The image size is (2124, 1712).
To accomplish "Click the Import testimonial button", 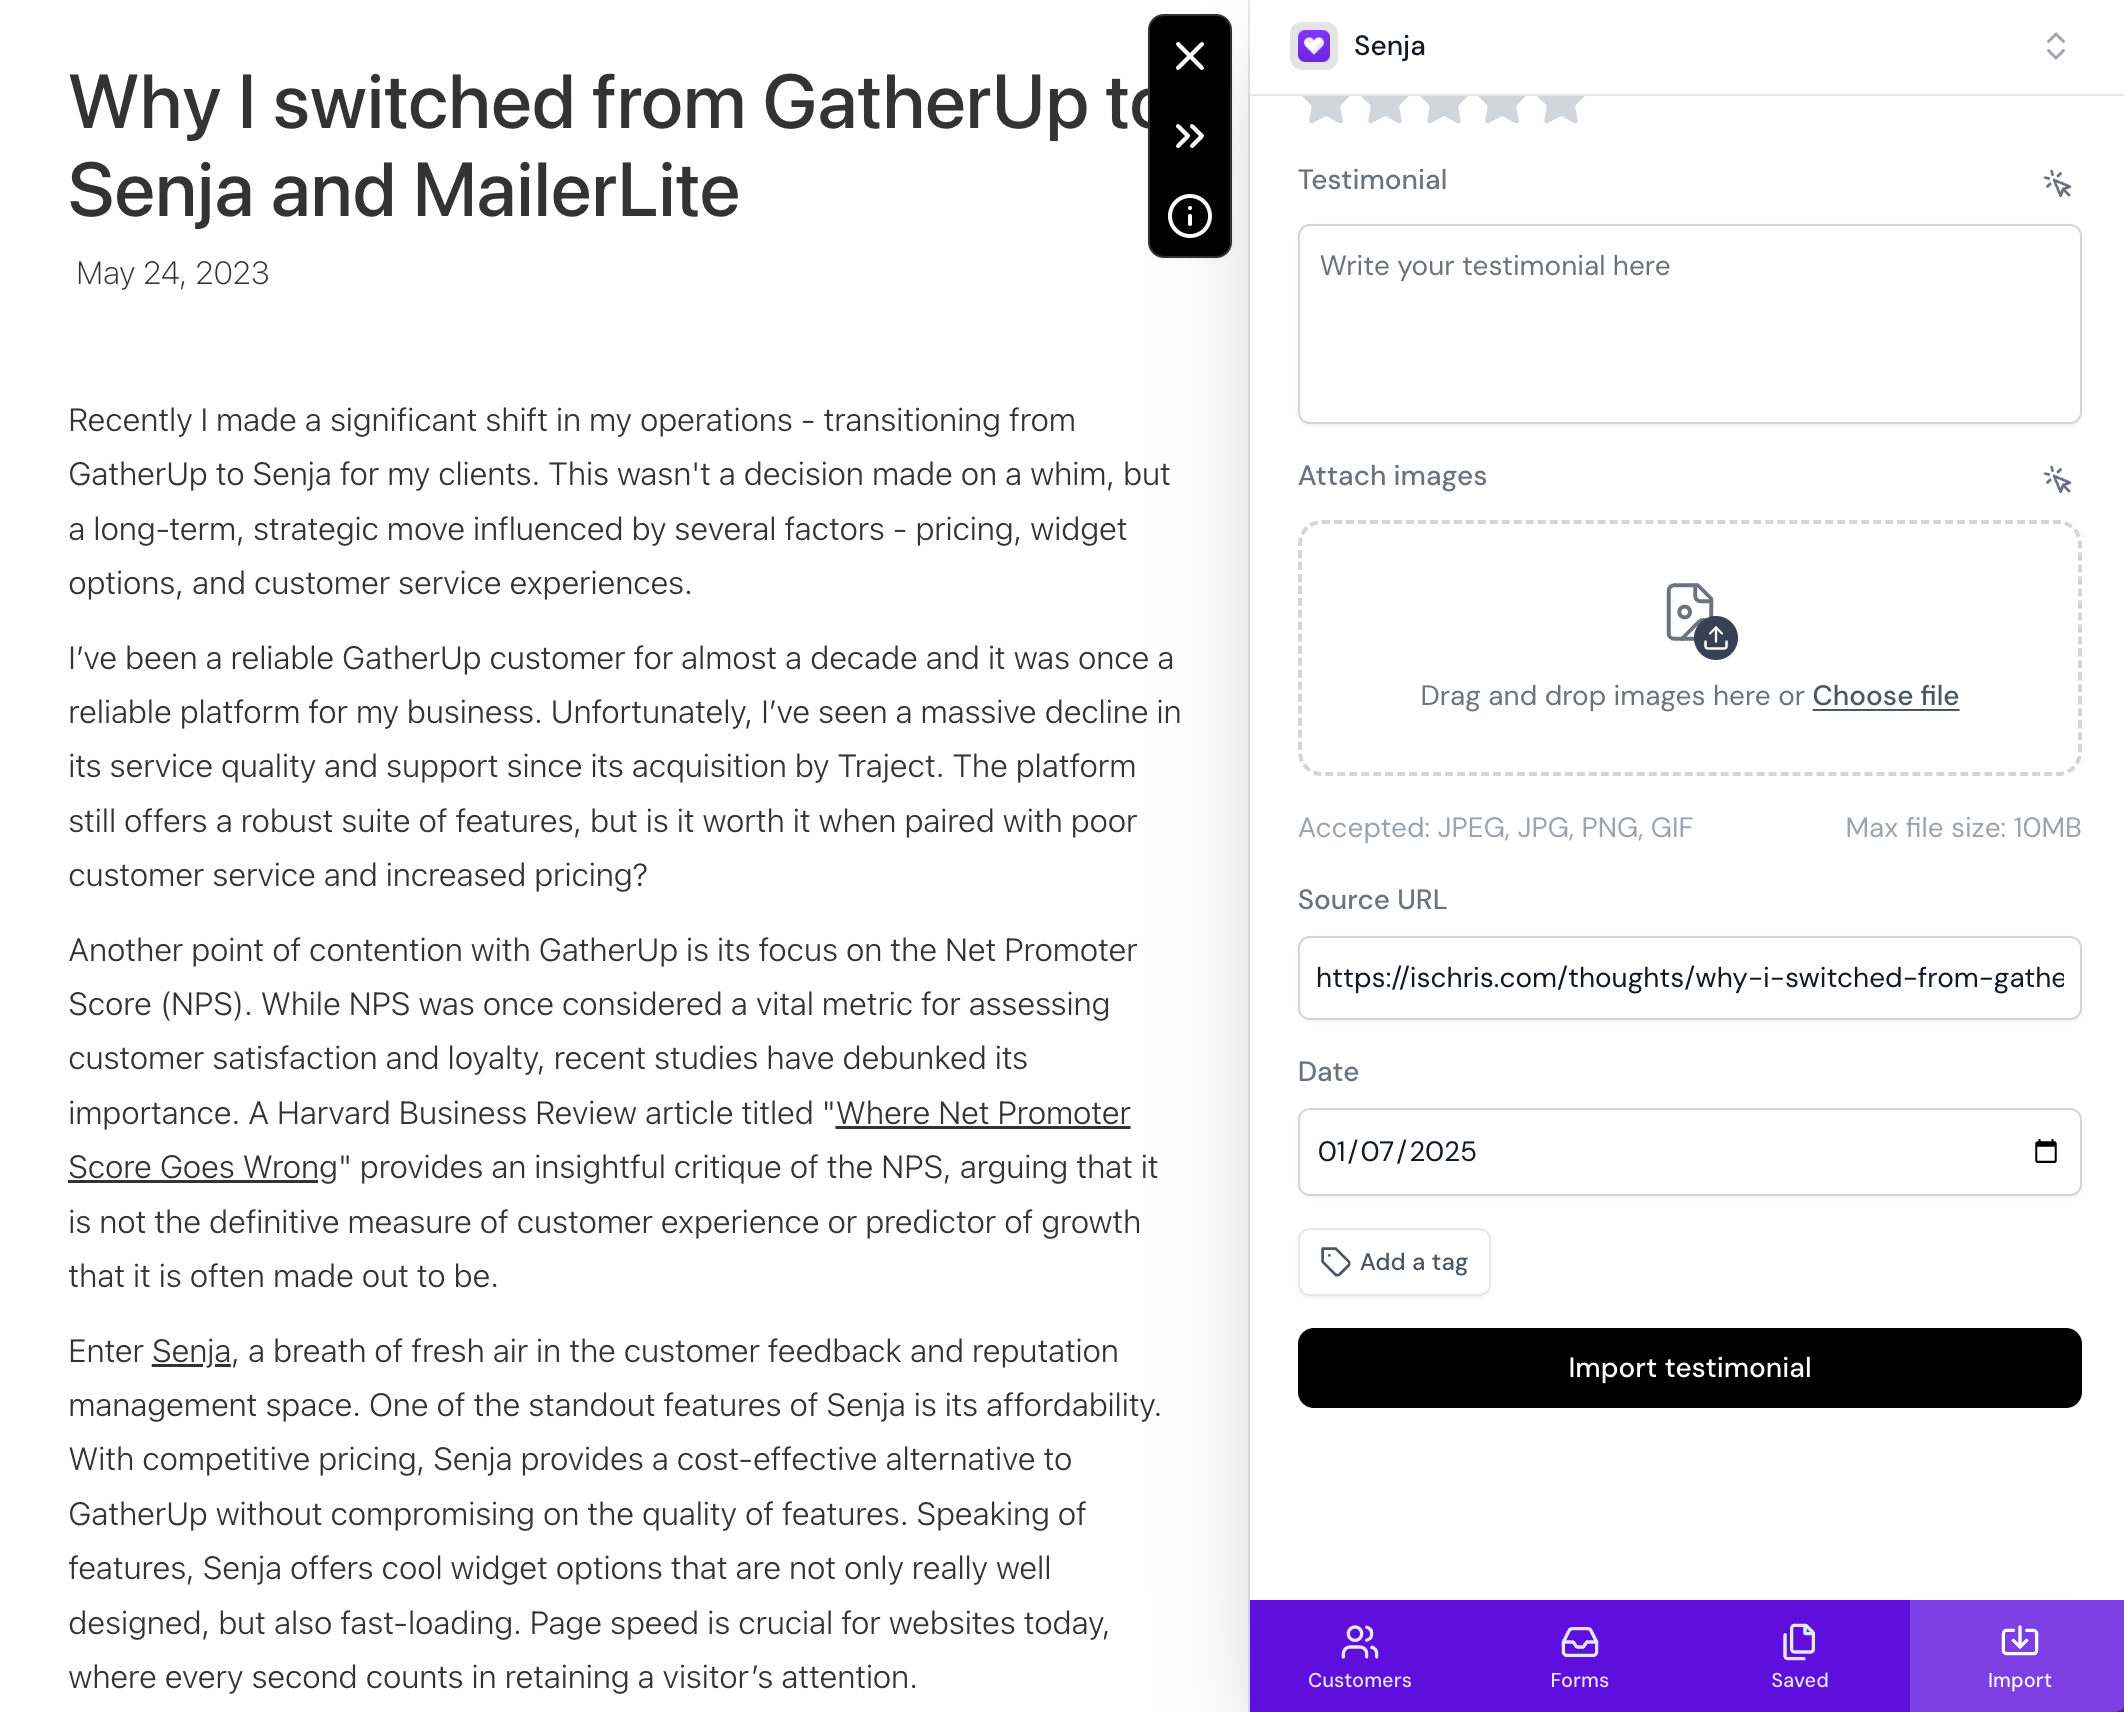I will (x=1689, y=1368).
